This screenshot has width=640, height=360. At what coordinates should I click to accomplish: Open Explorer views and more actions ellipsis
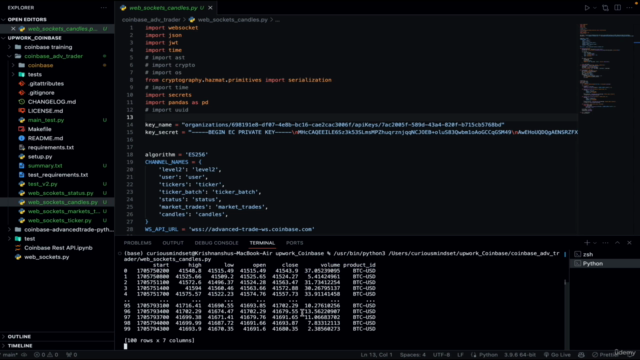coord(104,8)
